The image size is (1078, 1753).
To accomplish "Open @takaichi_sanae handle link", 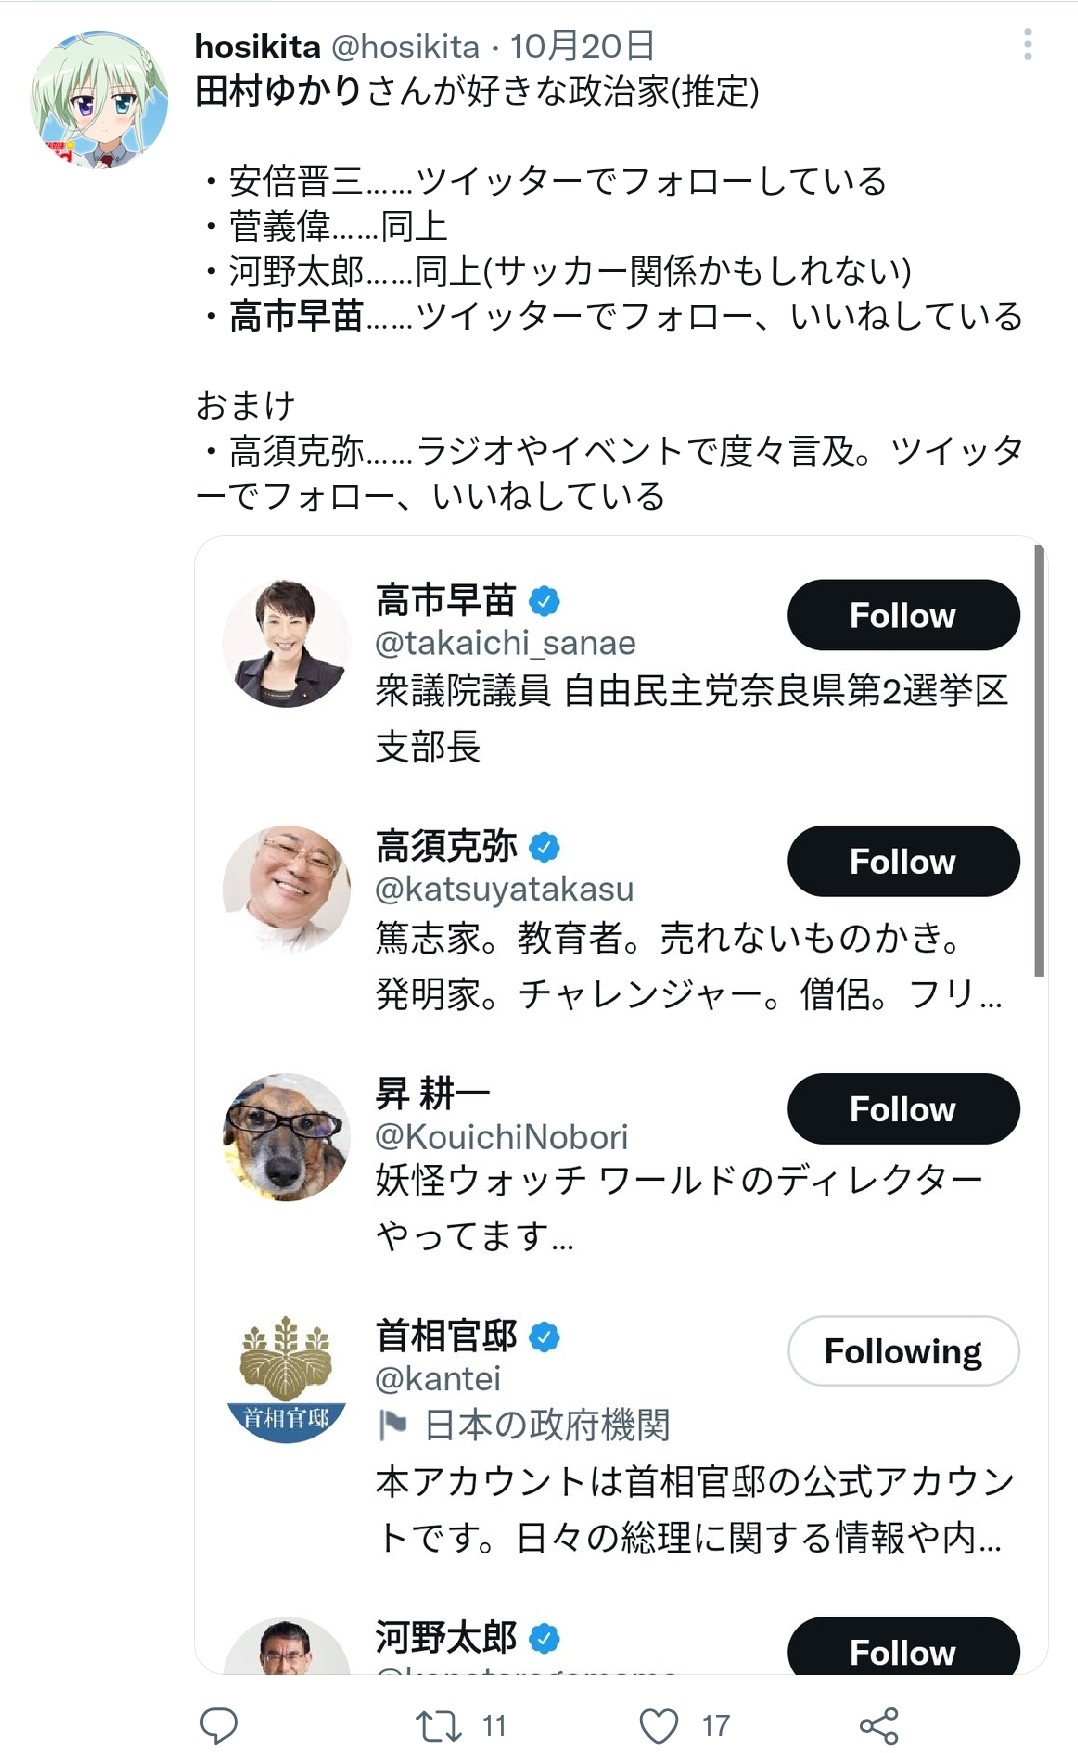I will pyautogui.click(x=505, y=643).
